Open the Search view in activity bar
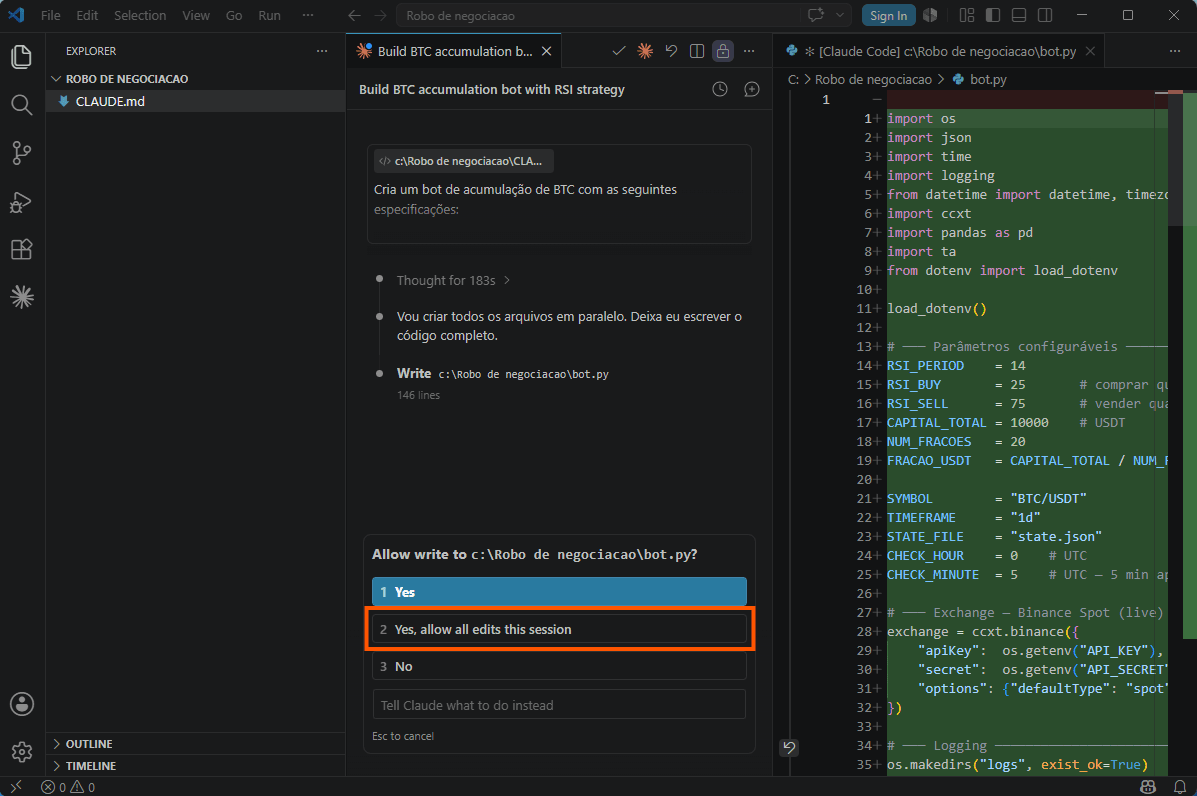This screenshot has width=1197, height=796. pos(21,105)
